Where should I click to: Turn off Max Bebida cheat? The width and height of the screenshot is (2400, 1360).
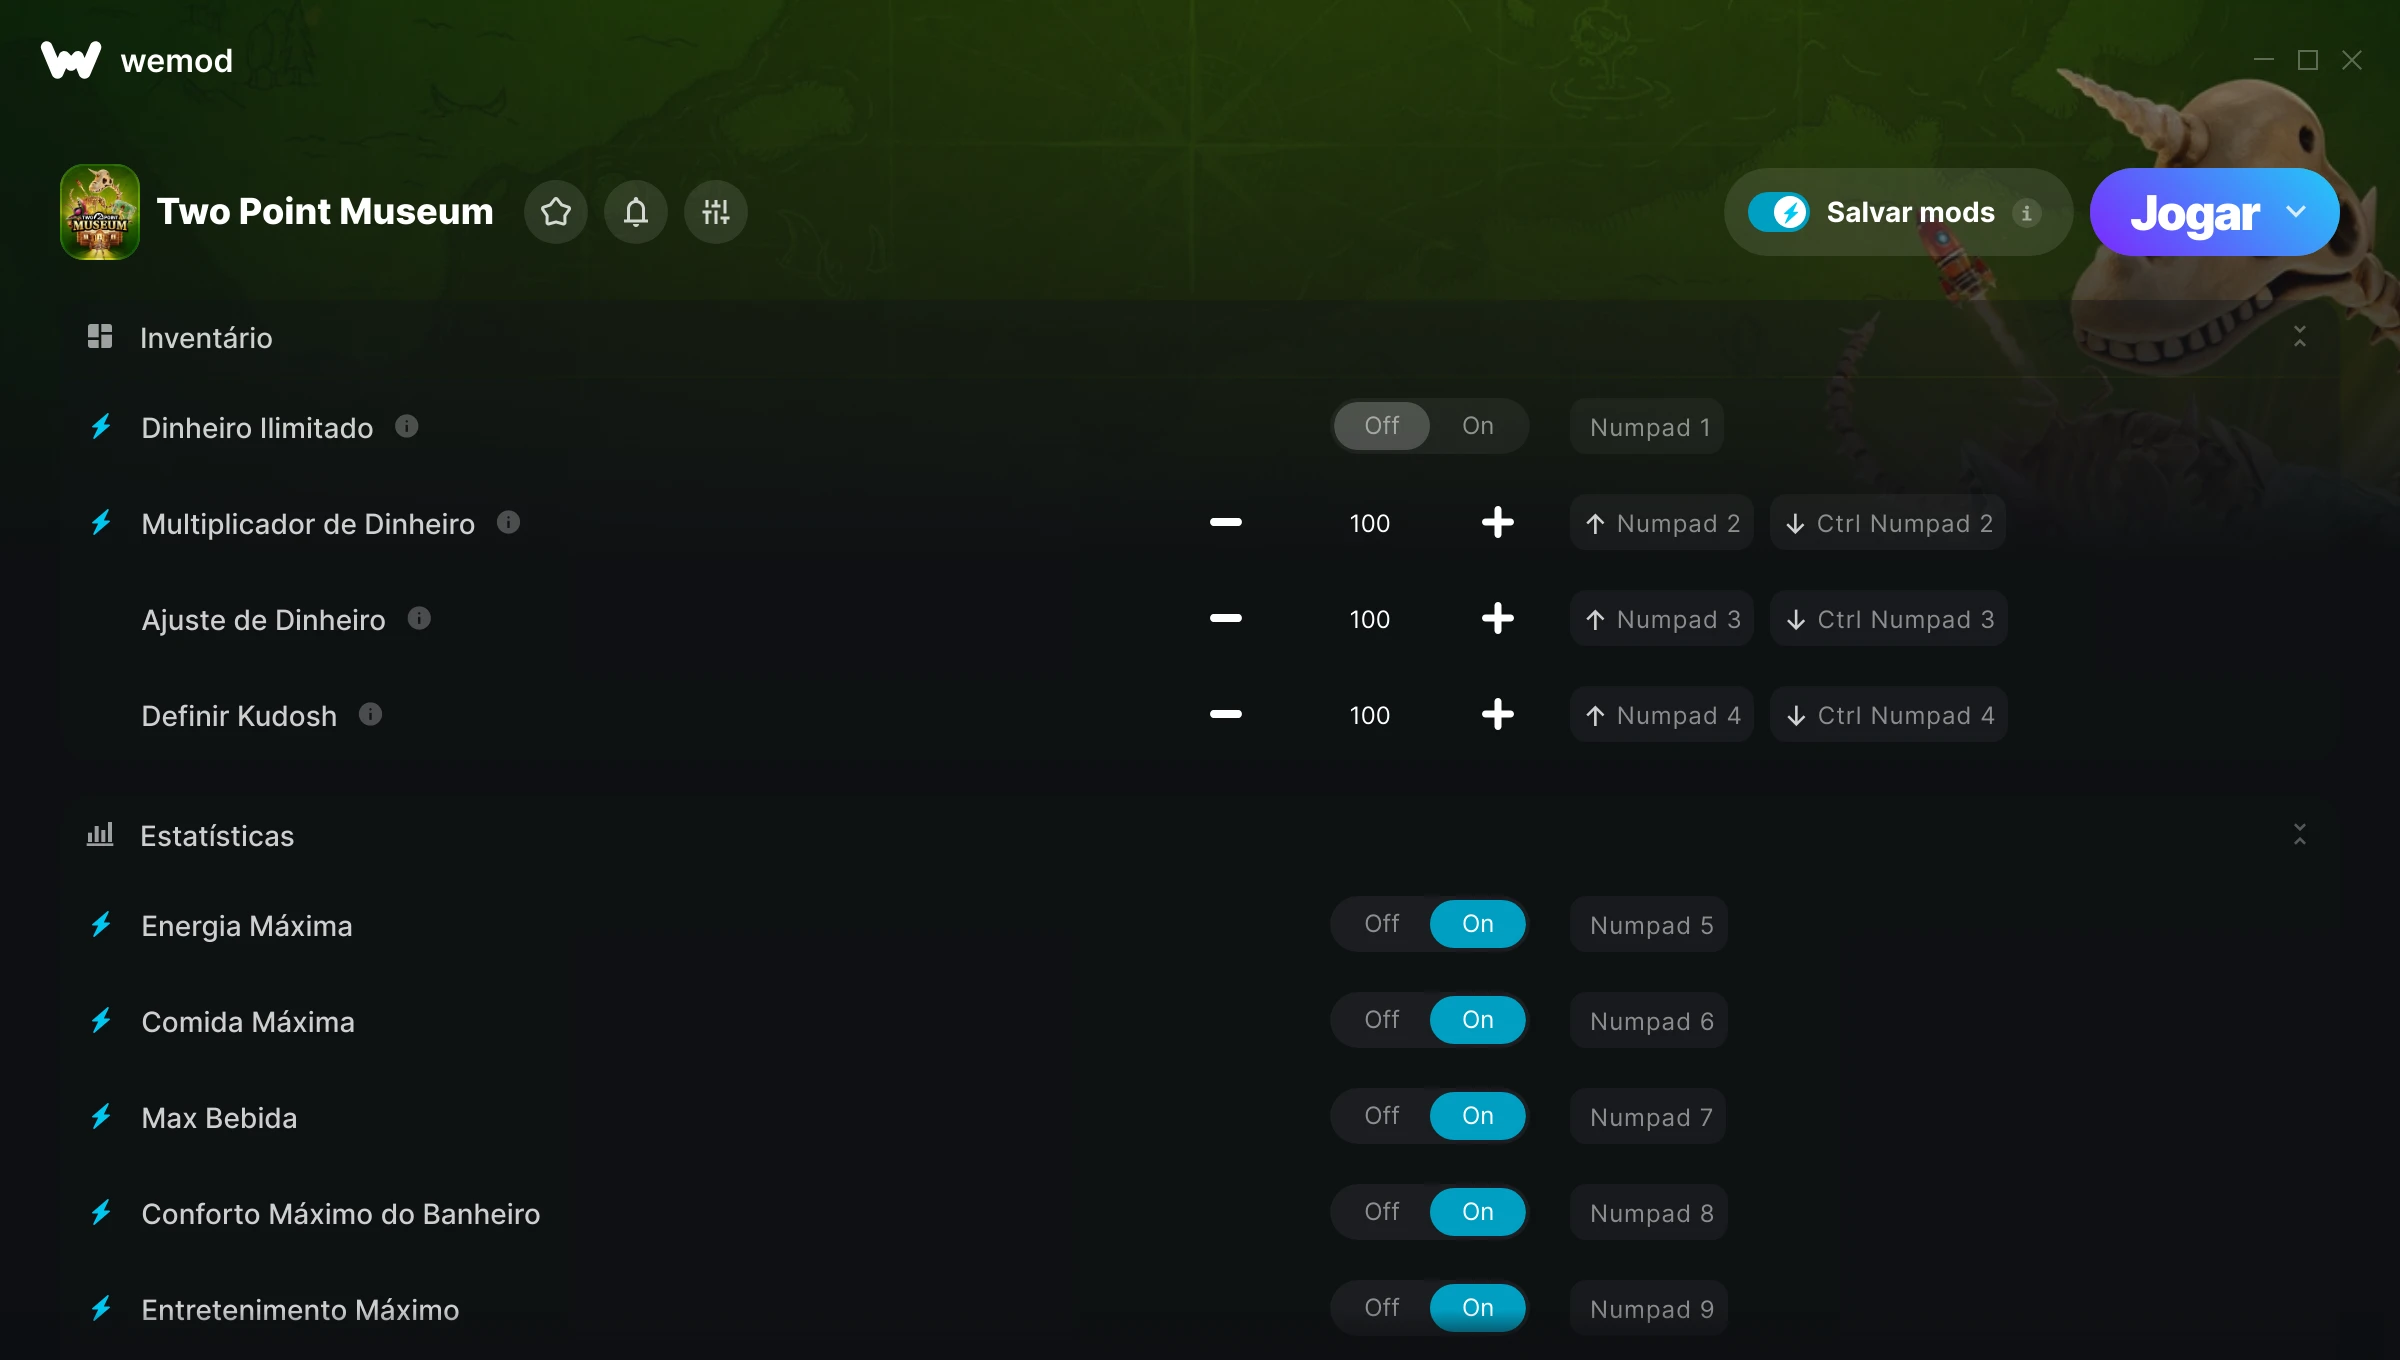(1381, 1116)
